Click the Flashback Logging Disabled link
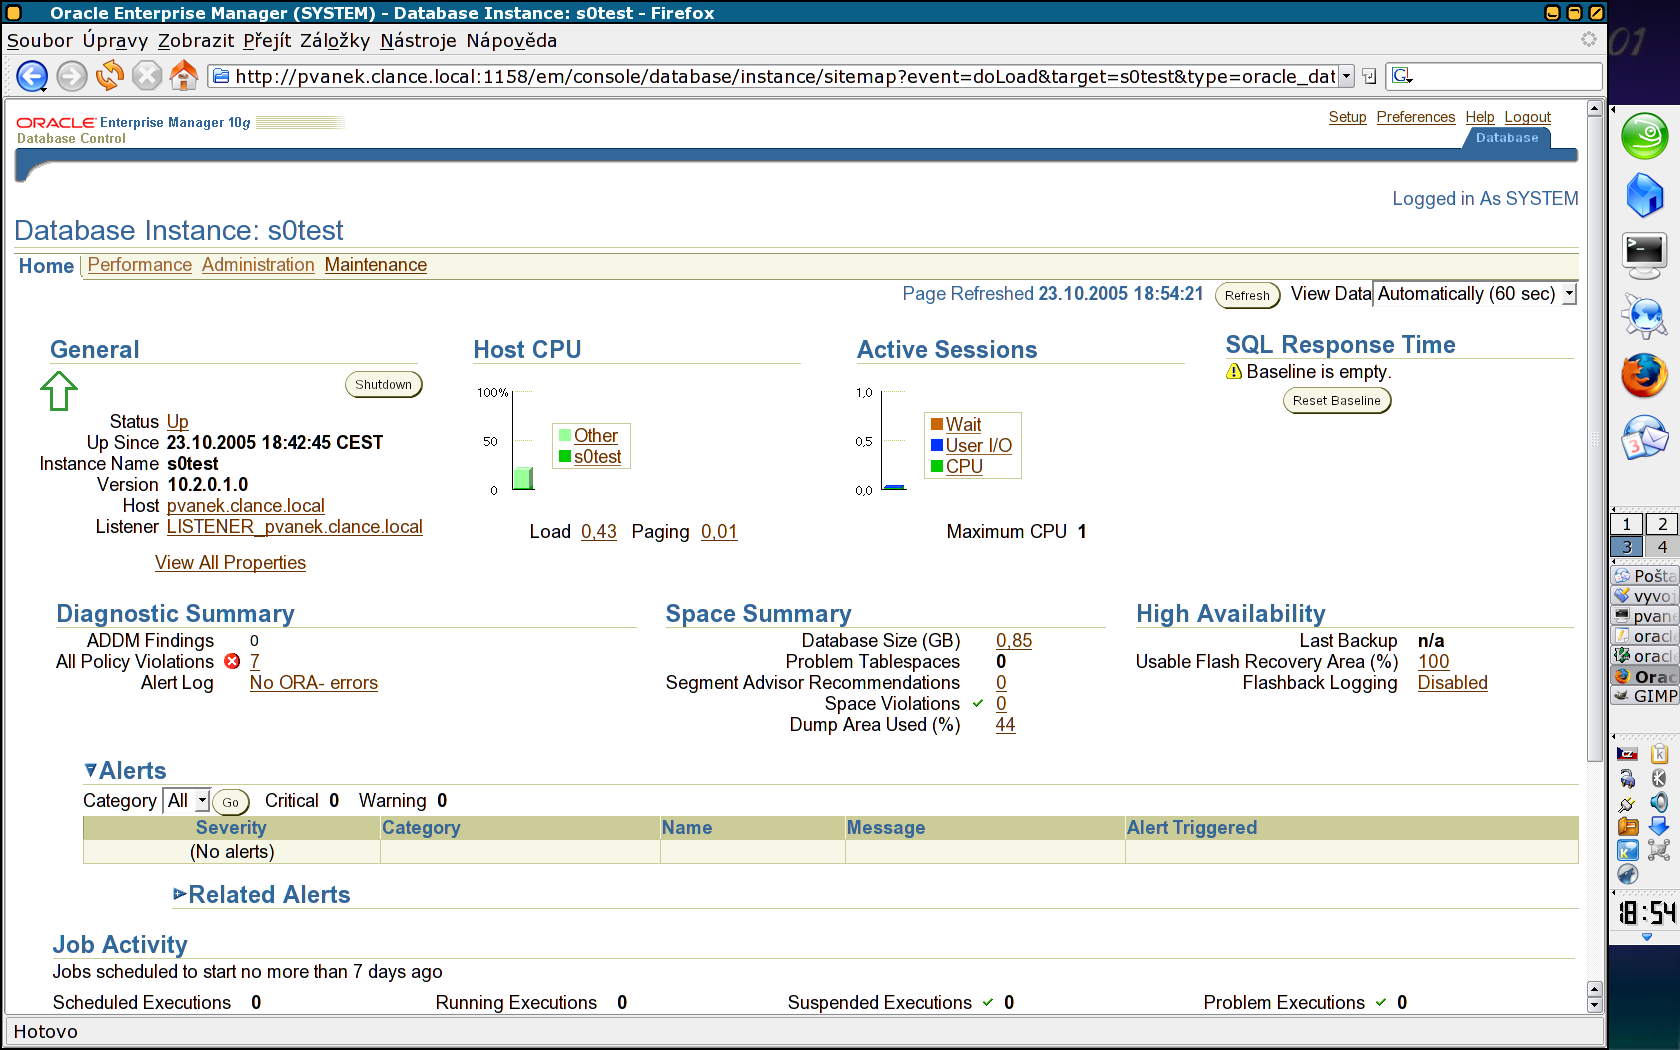The width and height of the screenshot is (1680, 1050). click(x=1452, y=682)
